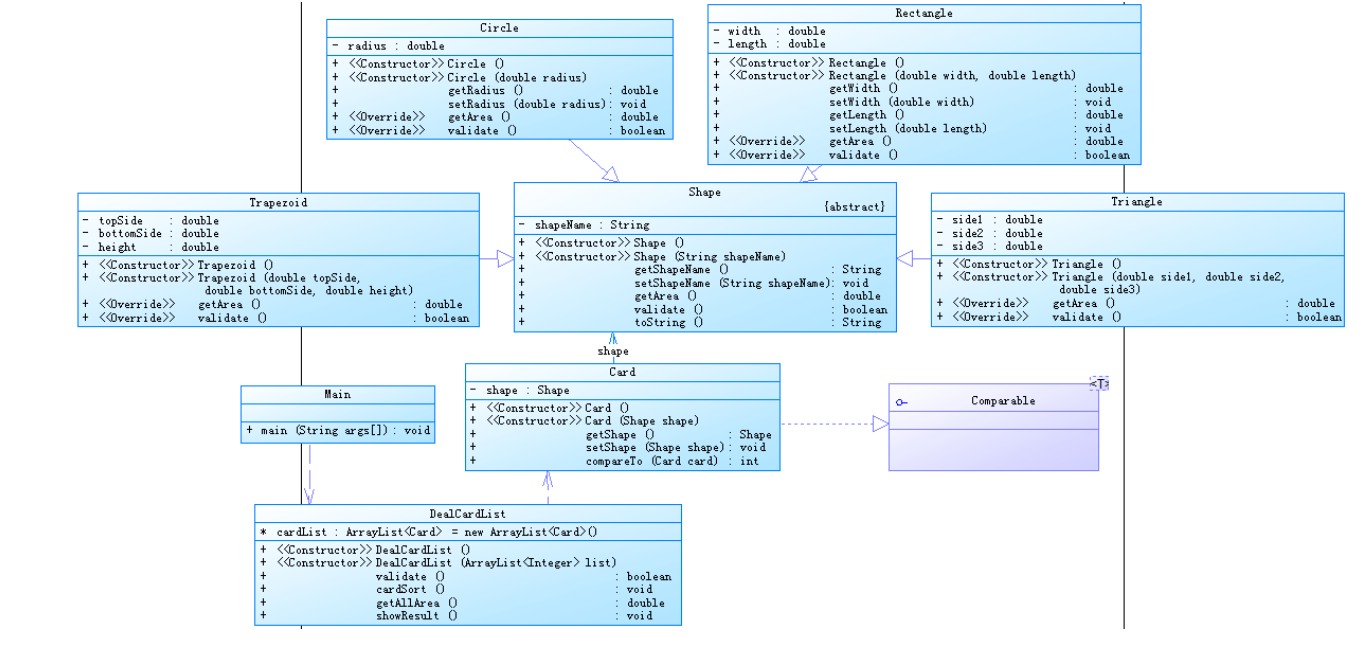The image size is (1367, 647).
Task: Select the Trapezoid class title
Action: [x=278, y=203]
